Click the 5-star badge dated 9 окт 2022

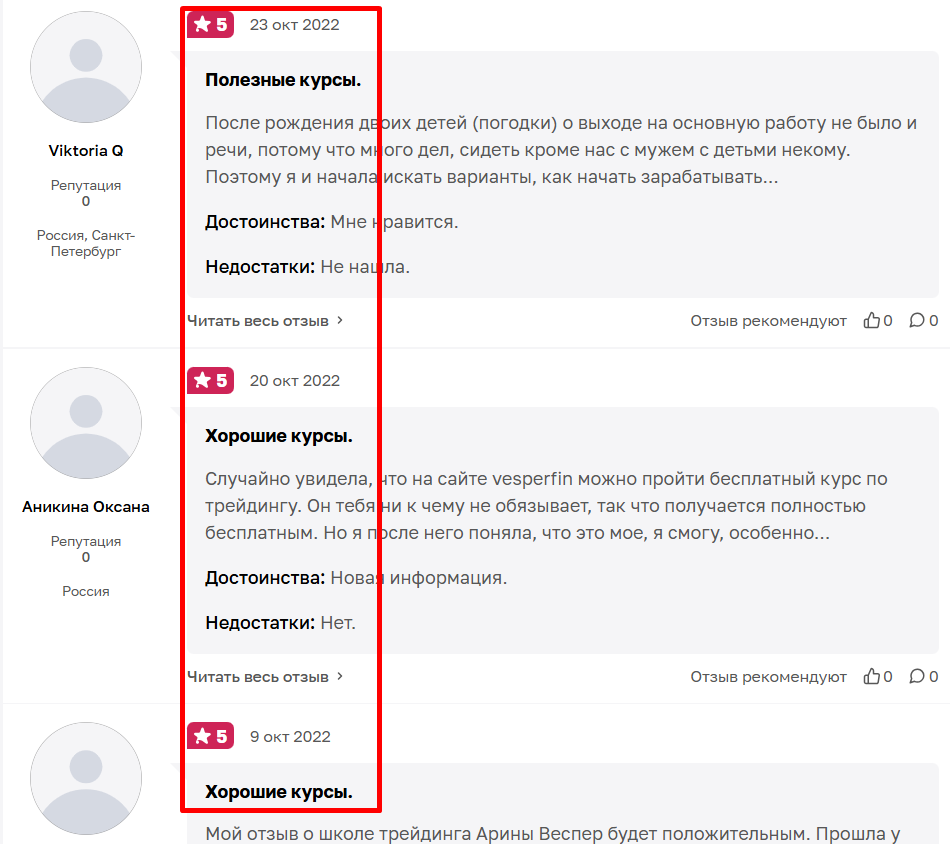point(210,736)
